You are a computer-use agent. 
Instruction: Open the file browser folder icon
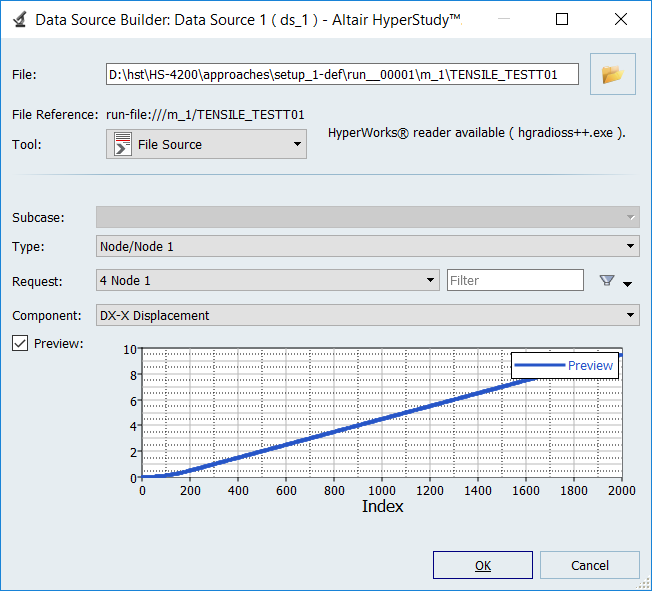tap(612, 74)
